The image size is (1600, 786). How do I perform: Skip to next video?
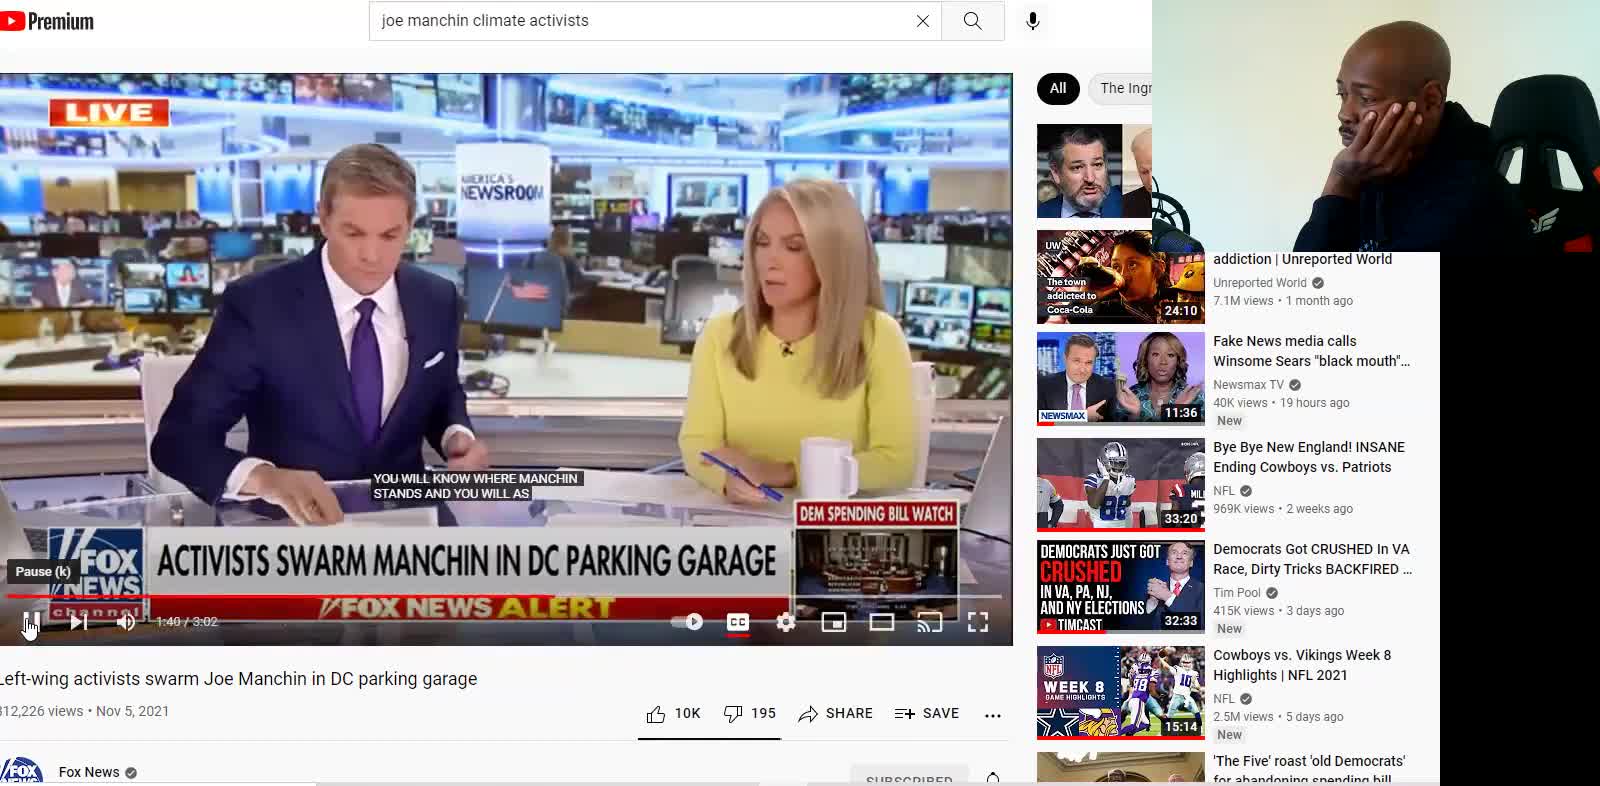(x=79, y=622)
